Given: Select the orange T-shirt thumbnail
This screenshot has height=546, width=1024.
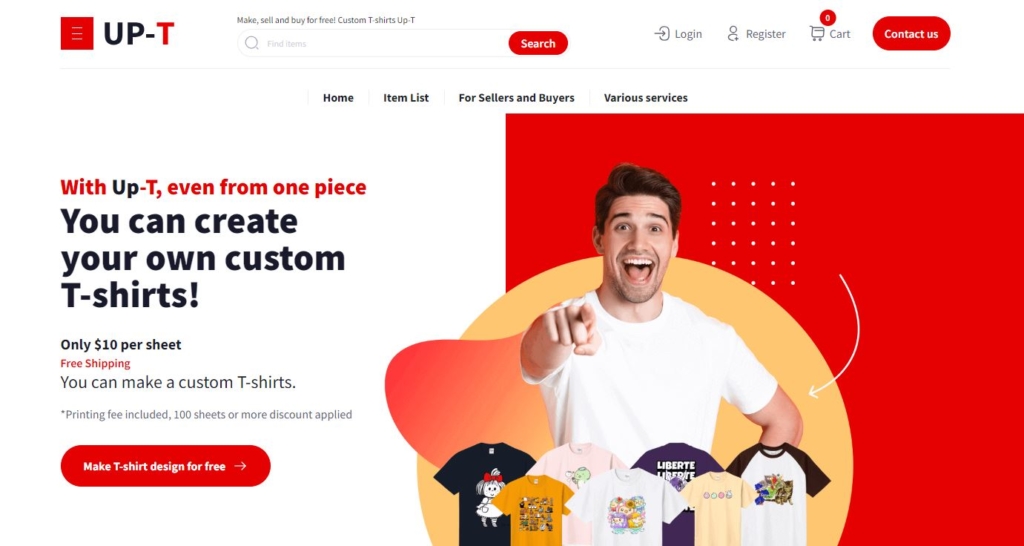Looking at the screenshot, I should pos(532,511).
